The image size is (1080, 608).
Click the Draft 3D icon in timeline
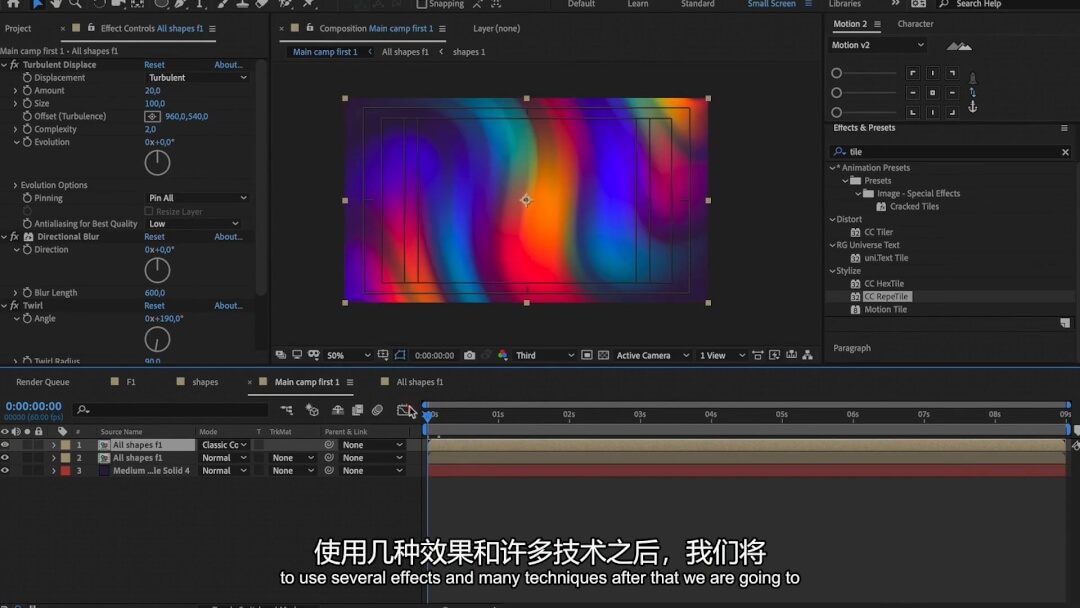click(312, 410)
